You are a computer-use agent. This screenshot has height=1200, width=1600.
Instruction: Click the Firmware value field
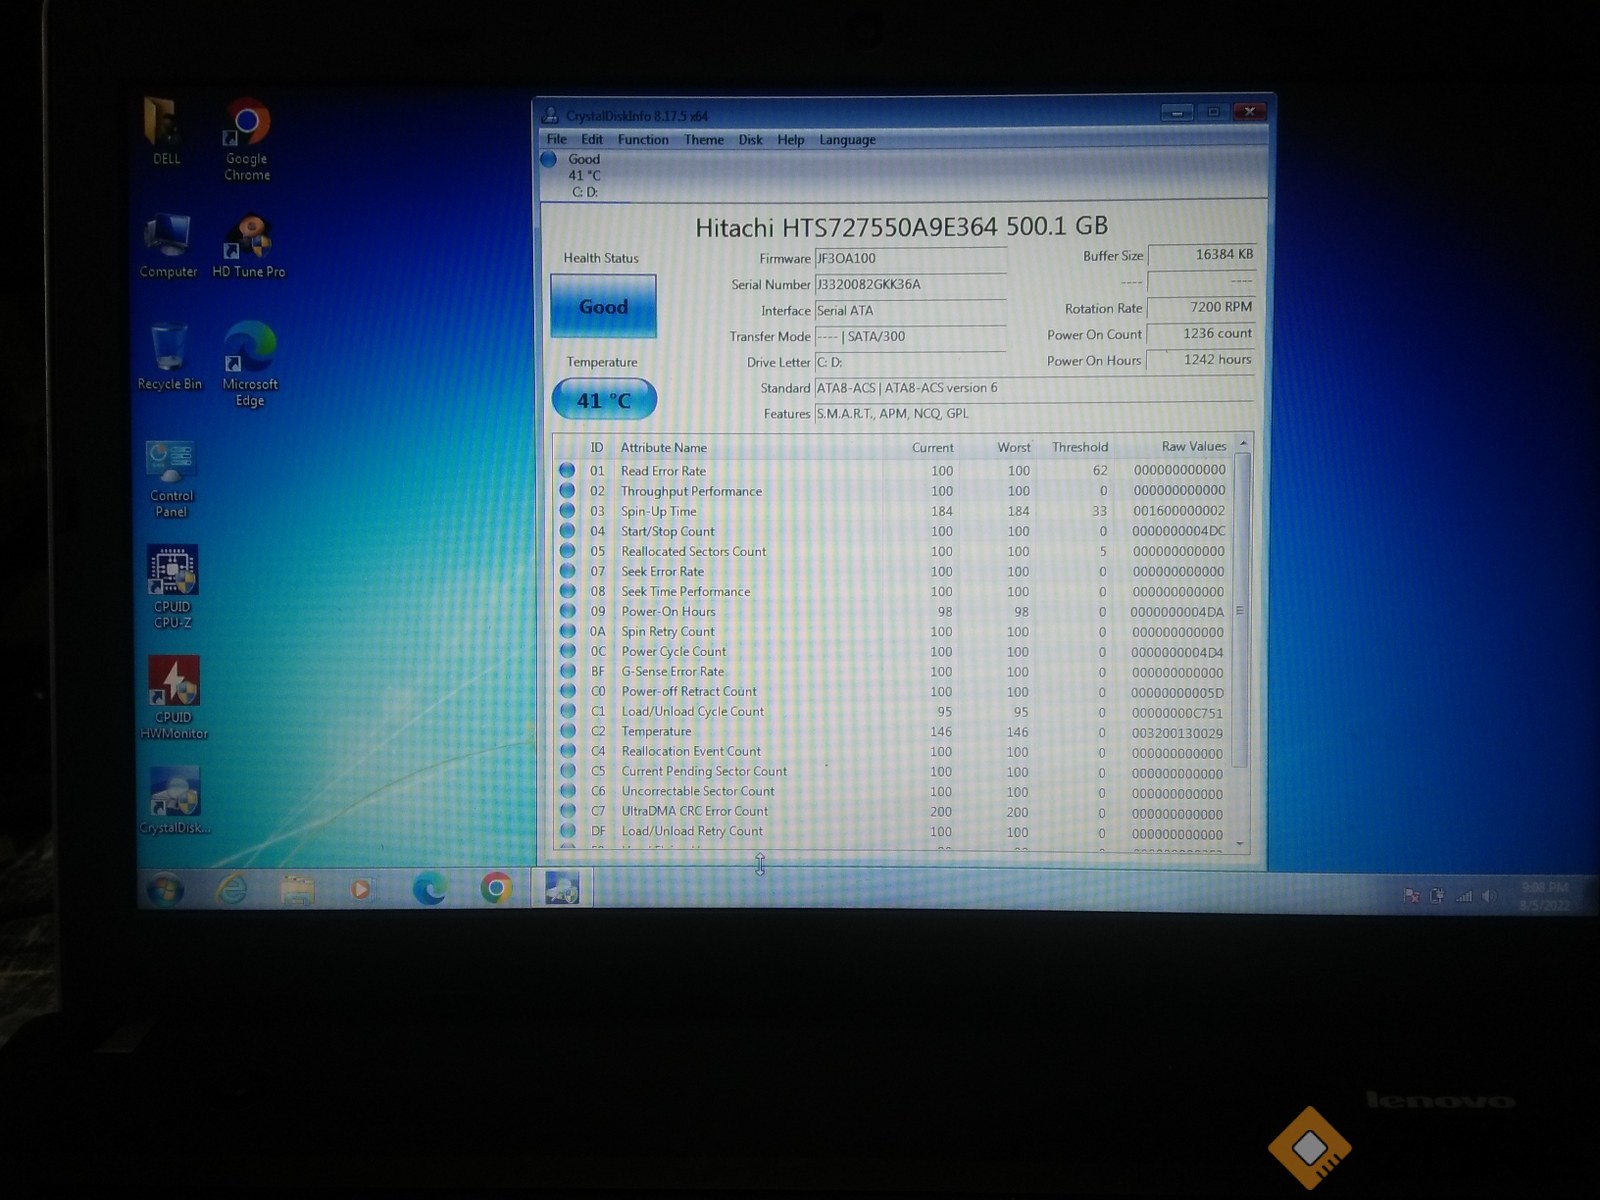point(910,258)
